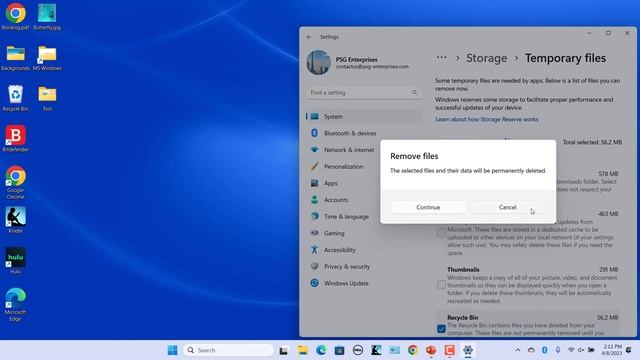Toggle the Delivery Optimization files checkbox
Image resolution: width=640 pixels, height=360 pixels.
pyautogui.click(x=441, y=233)
